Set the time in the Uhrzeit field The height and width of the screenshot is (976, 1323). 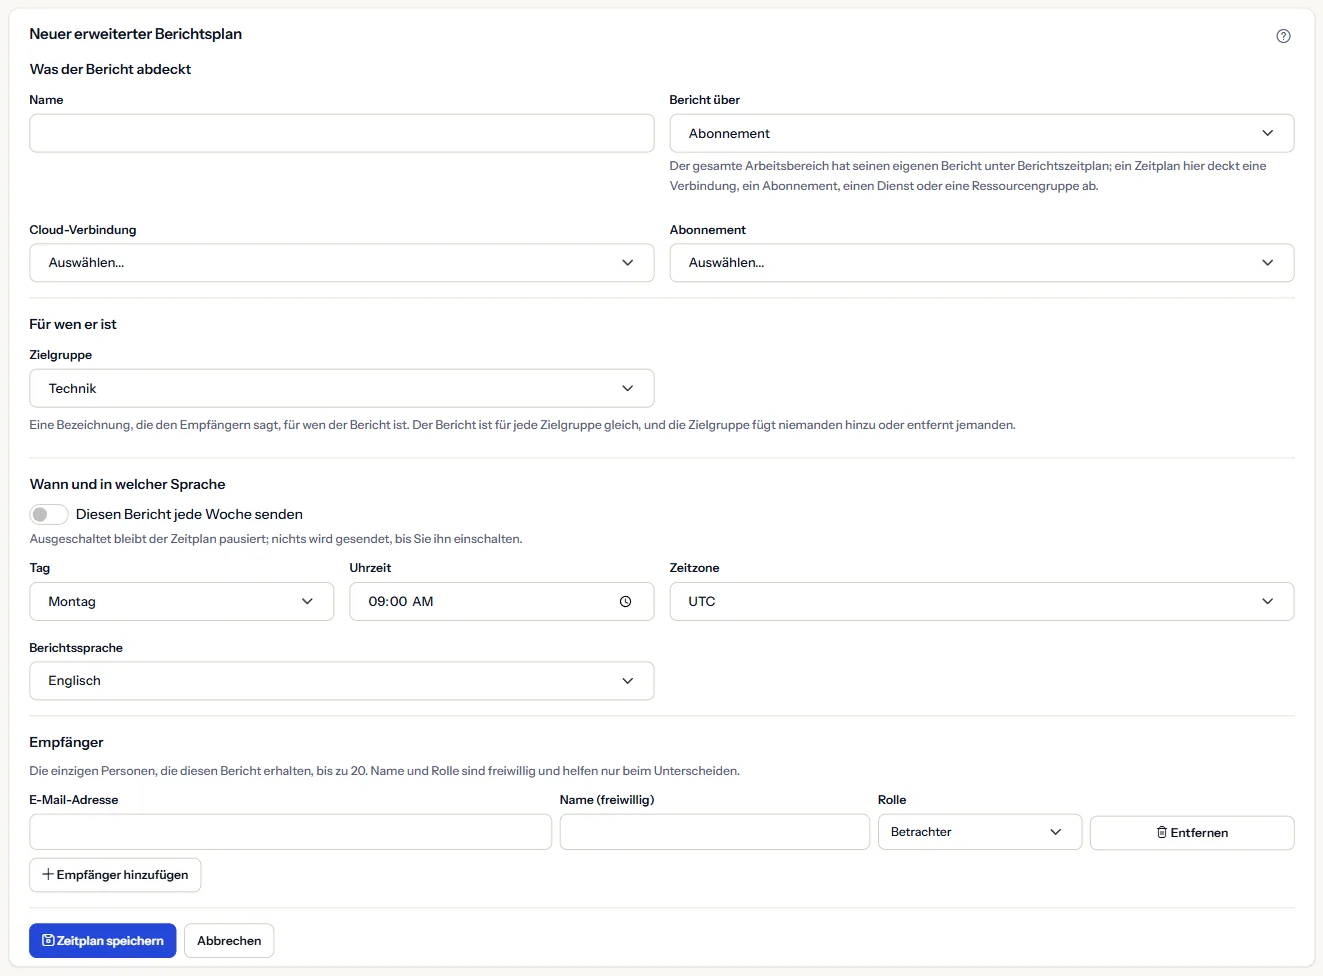point(501,602)
